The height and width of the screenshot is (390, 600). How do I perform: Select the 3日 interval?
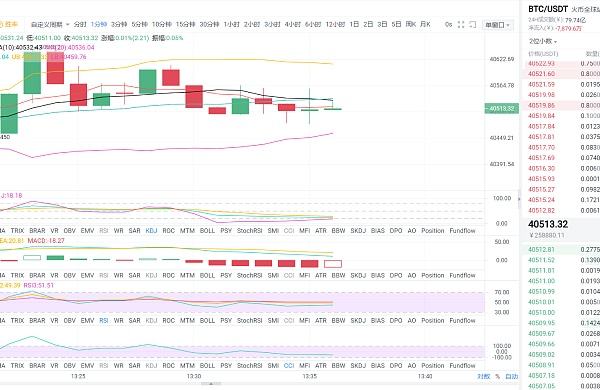(x=382, y=24)
